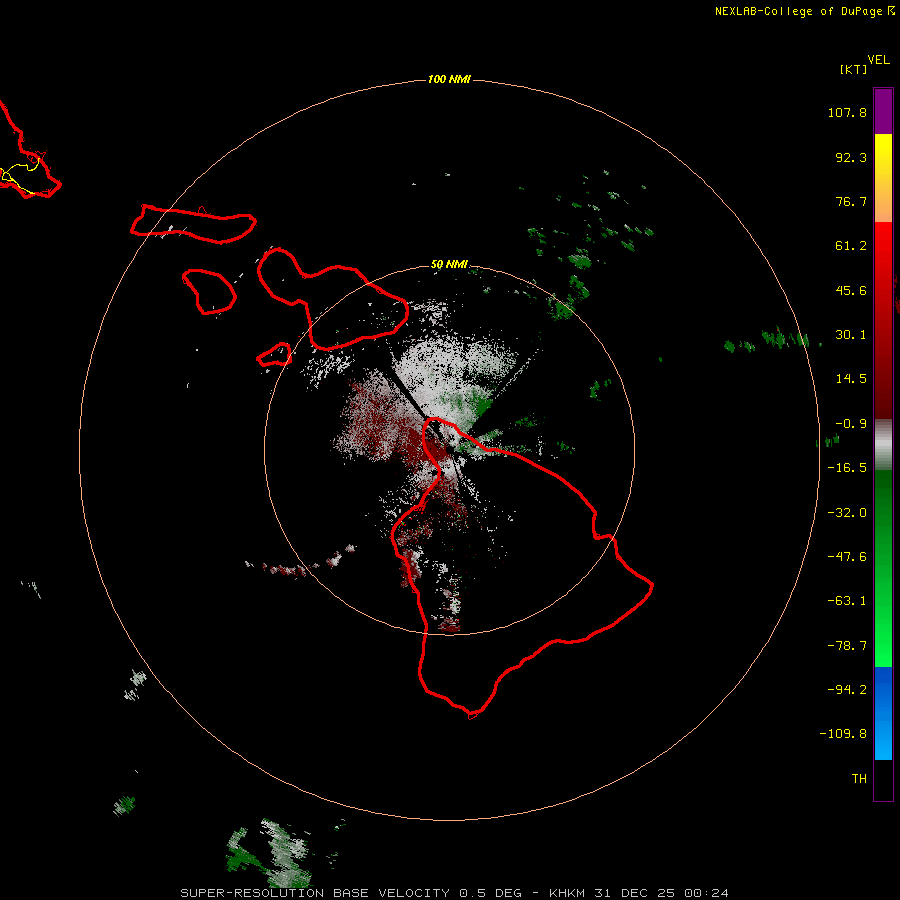
Task: Click the 50 NMI range ring label
Action: pos(449,265)
